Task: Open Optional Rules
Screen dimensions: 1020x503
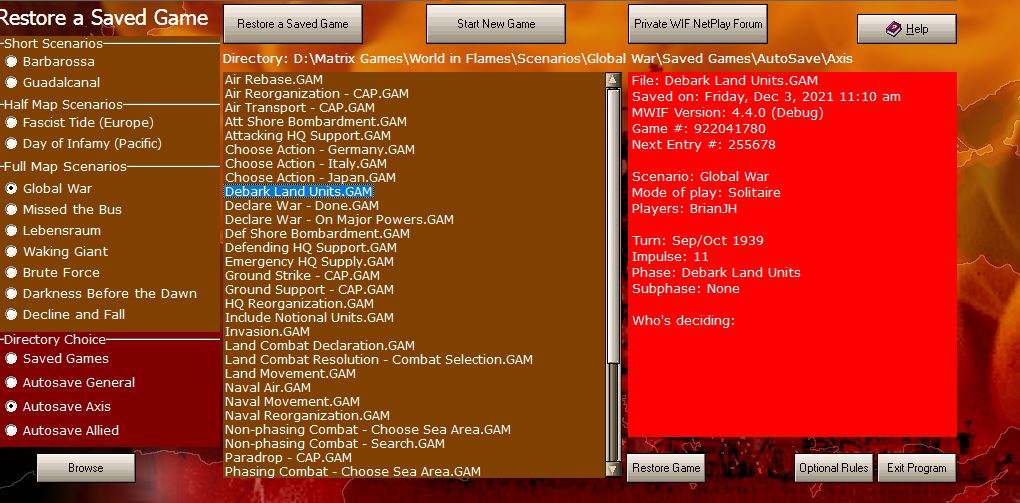Action: tap(834, 468)
